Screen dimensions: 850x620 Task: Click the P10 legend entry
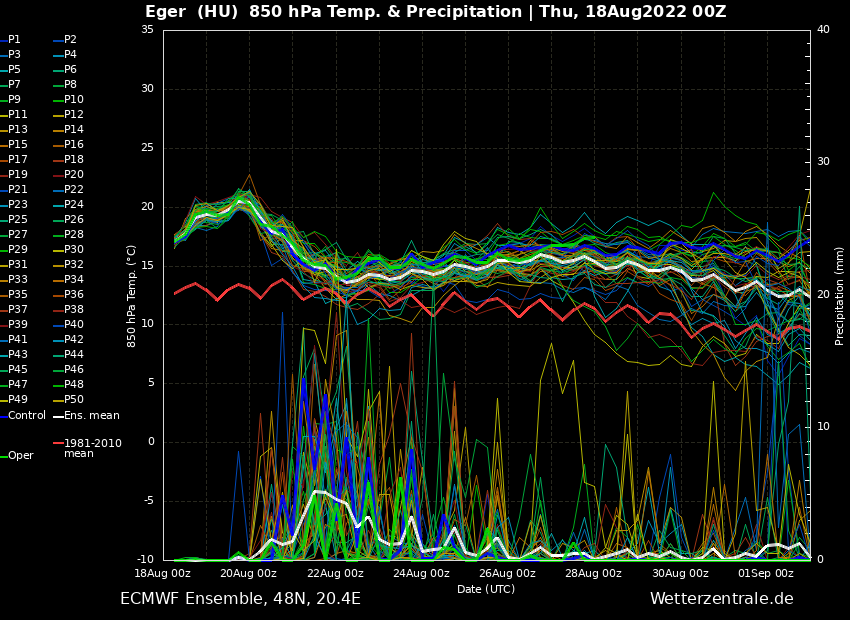(74, 100)
